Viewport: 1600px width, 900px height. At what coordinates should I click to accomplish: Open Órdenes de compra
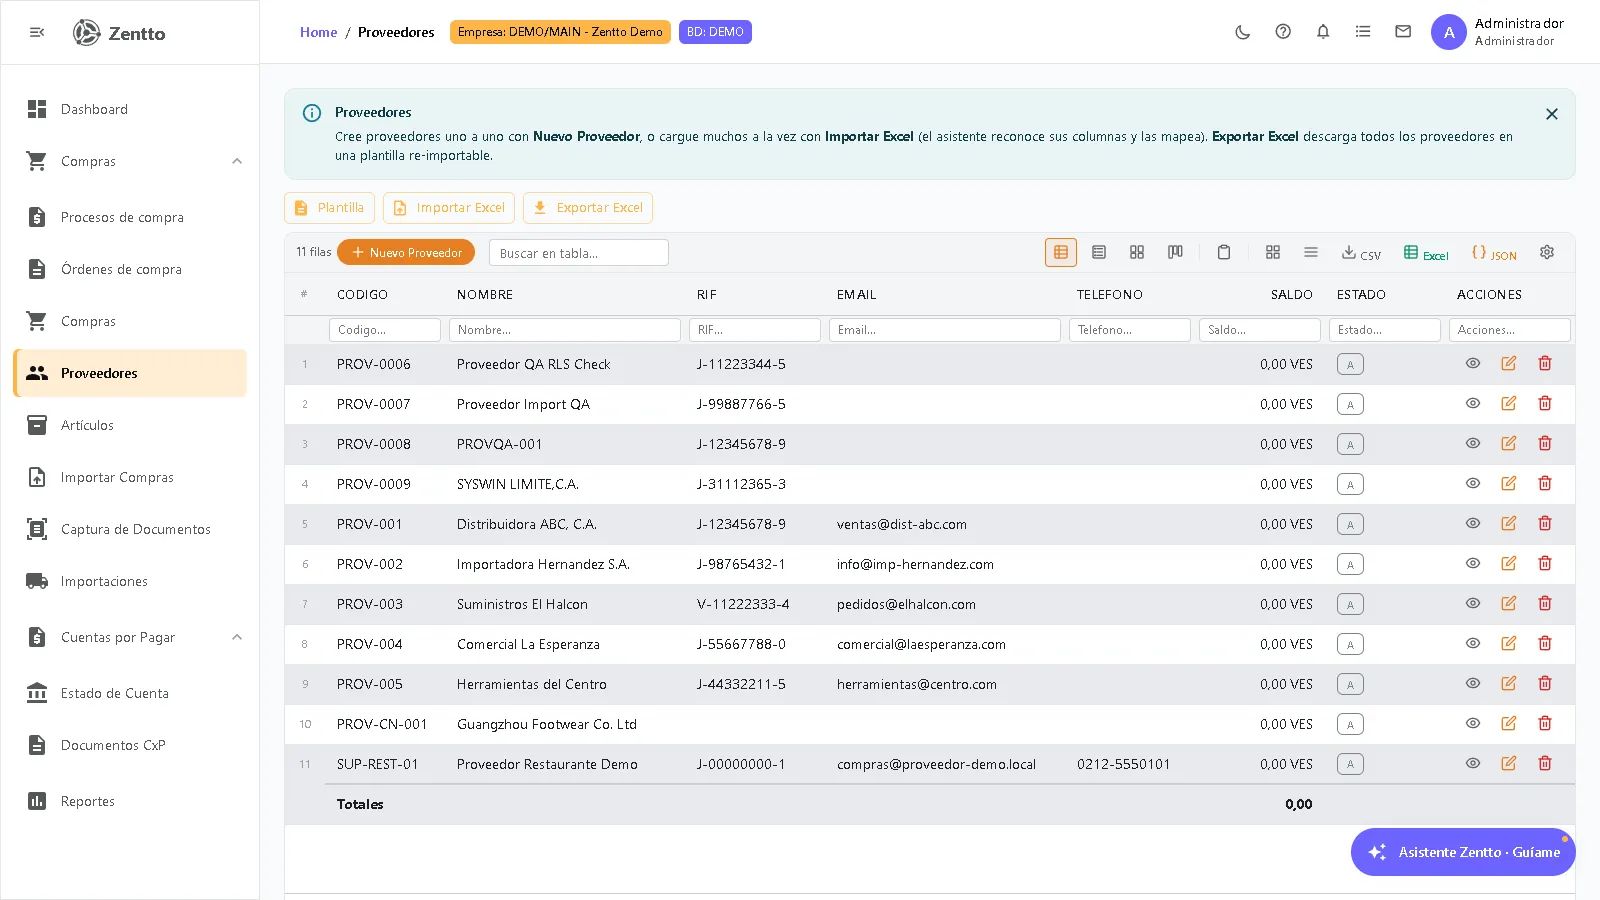(x=130, y=269)
